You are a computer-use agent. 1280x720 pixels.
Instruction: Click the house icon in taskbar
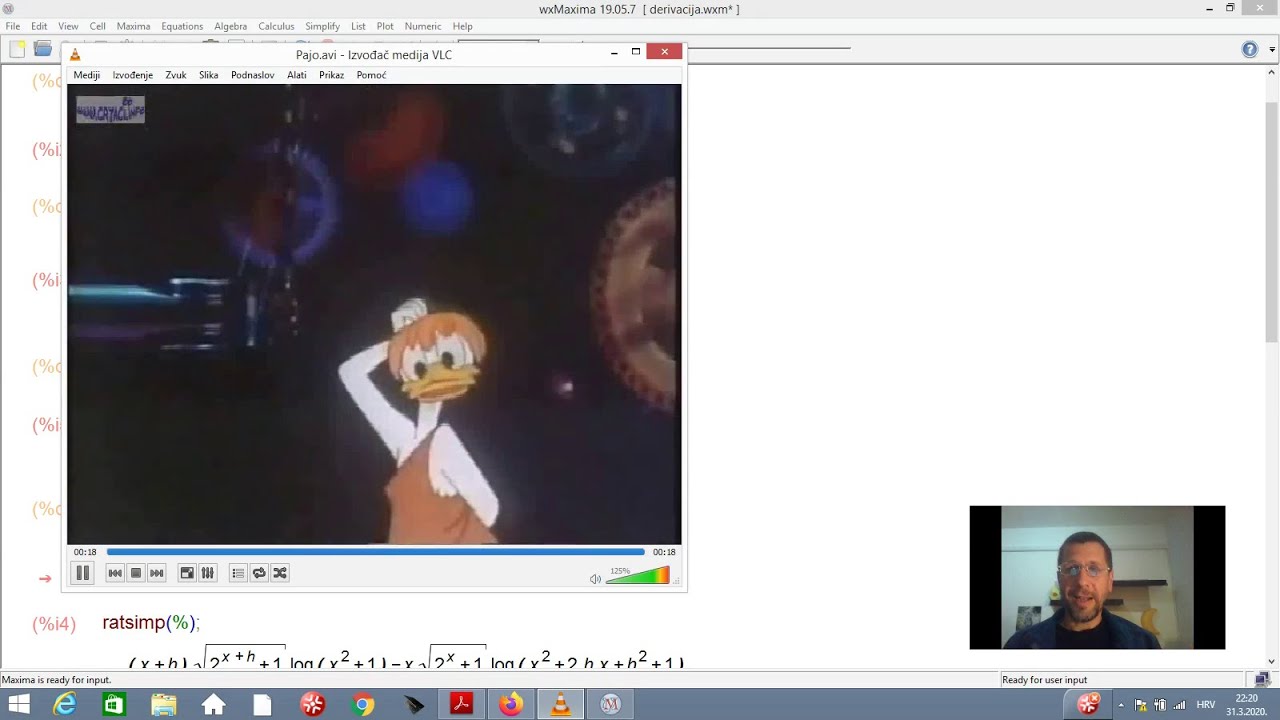tap(213, 705)
